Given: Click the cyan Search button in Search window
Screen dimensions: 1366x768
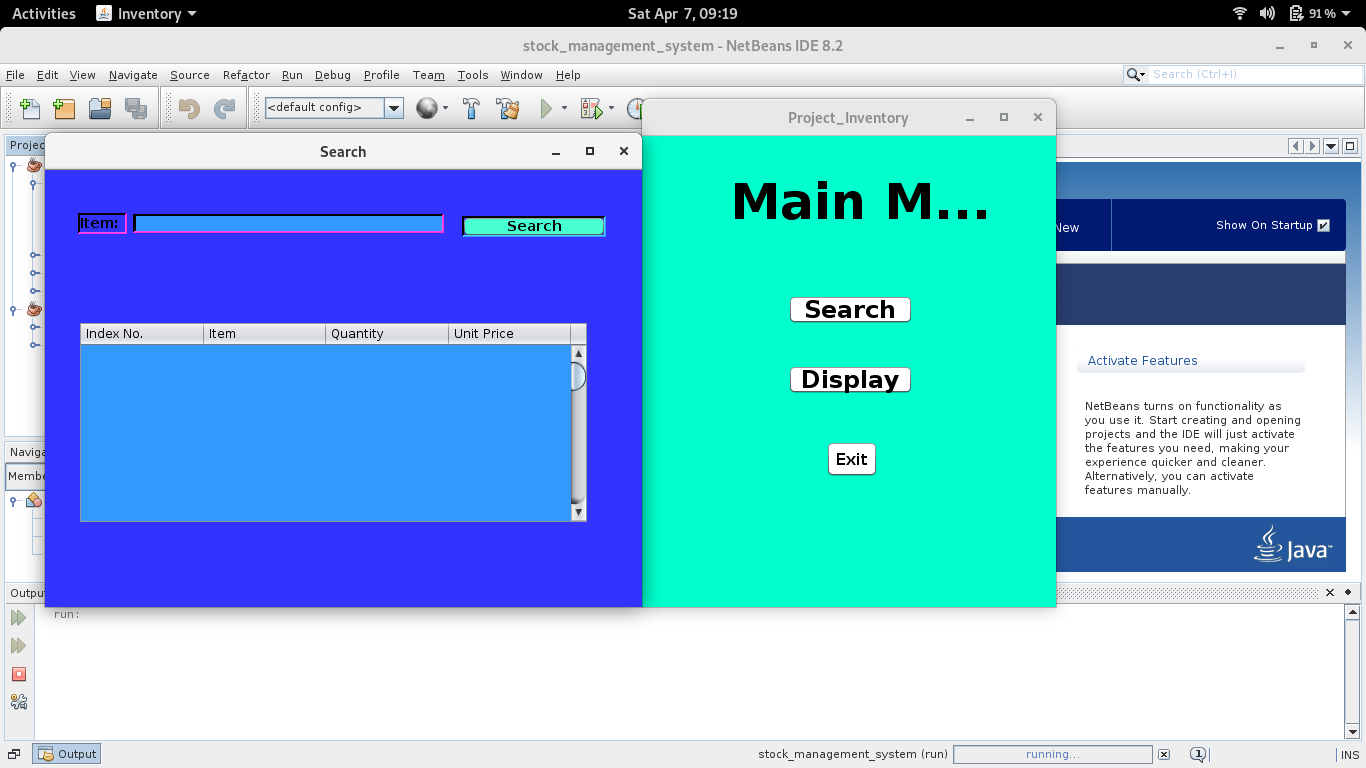Looking at the screenshot, I should [x=534, y=226].
